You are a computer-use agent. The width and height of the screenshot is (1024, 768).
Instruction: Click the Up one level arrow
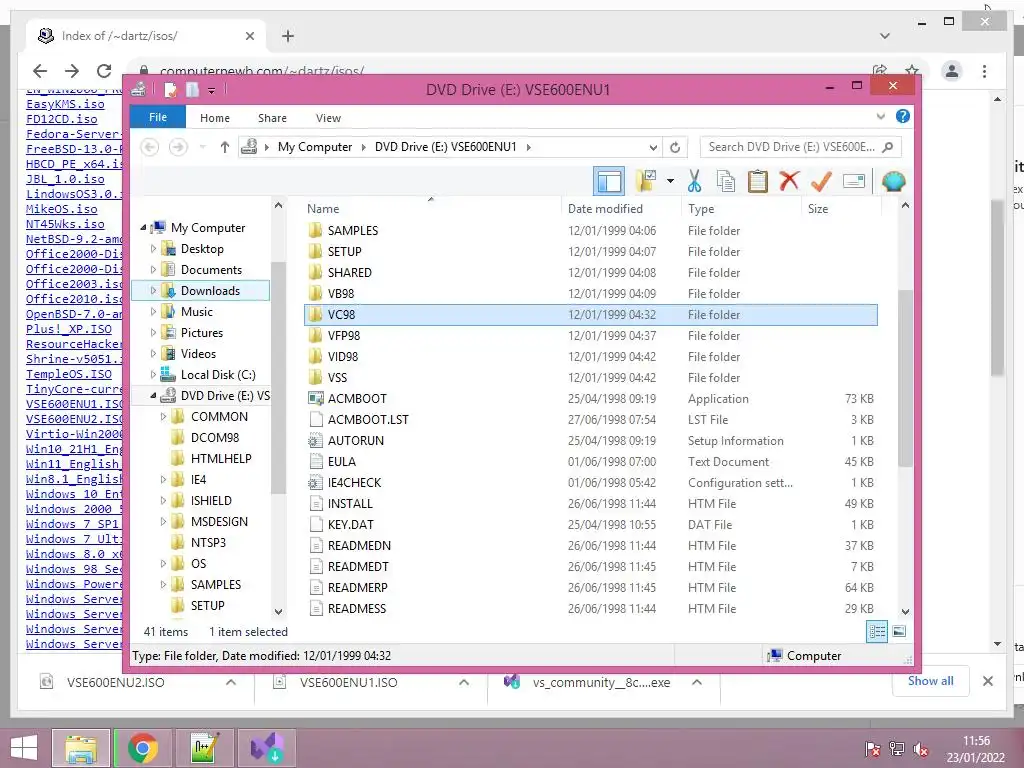[x=225, y=147]
